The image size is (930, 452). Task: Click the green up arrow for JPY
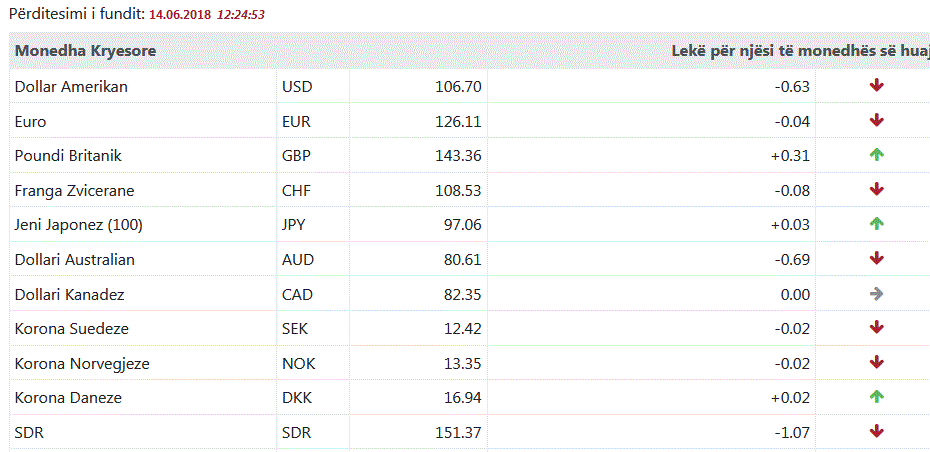(x=877, y=224)
